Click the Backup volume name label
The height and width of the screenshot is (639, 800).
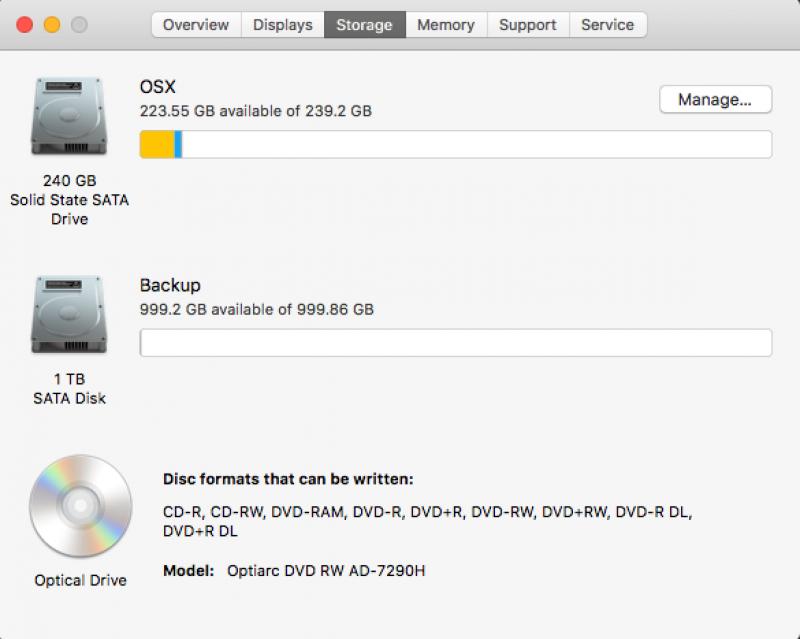click(170, 285)
